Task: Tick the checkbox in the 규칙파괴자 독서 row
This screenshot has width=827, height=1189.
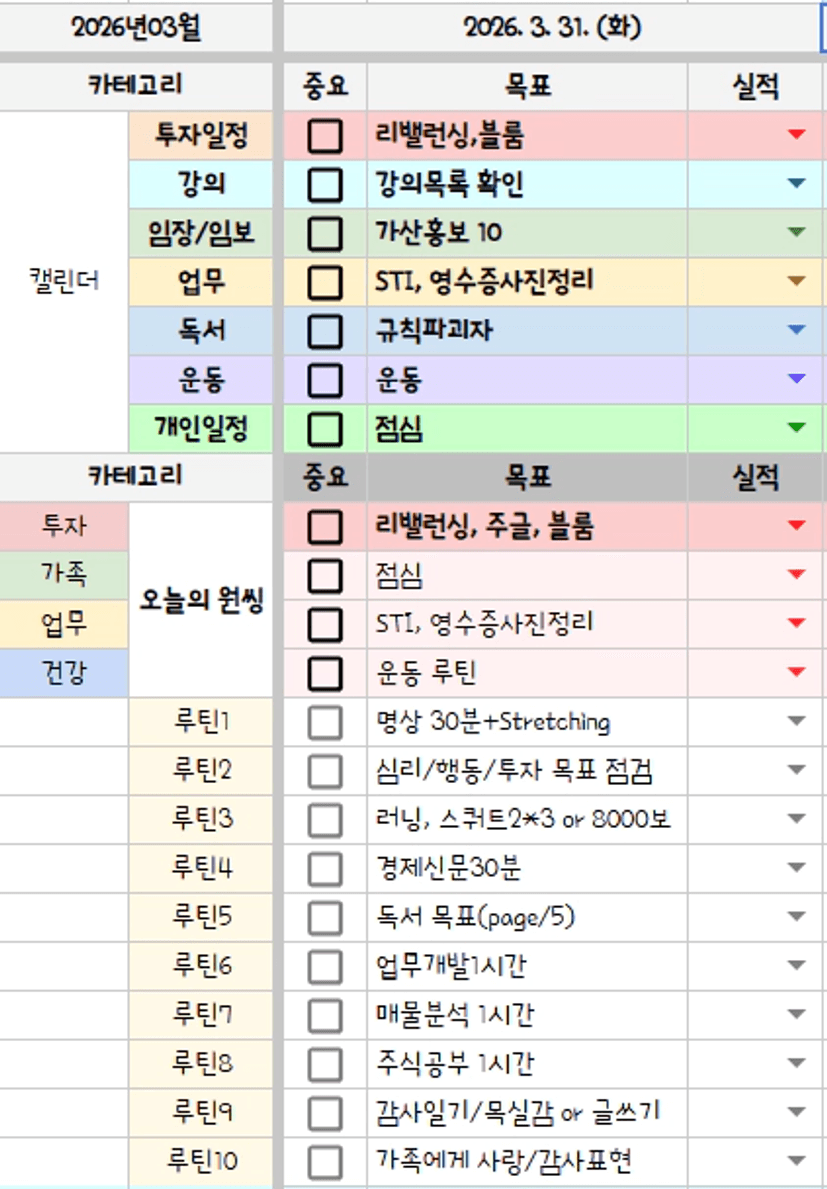Action: (x=325, y=331)
